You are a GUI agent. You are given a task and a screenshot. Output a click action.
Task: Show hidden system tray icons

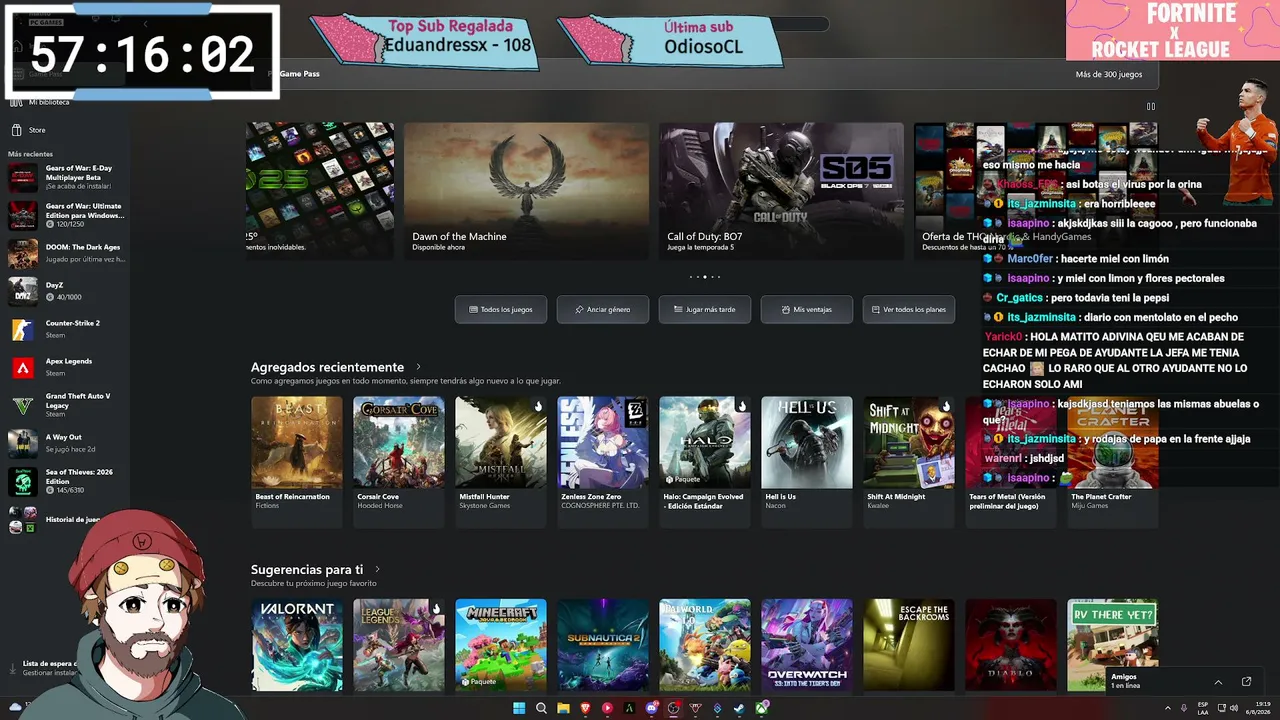click(1167, 709)
